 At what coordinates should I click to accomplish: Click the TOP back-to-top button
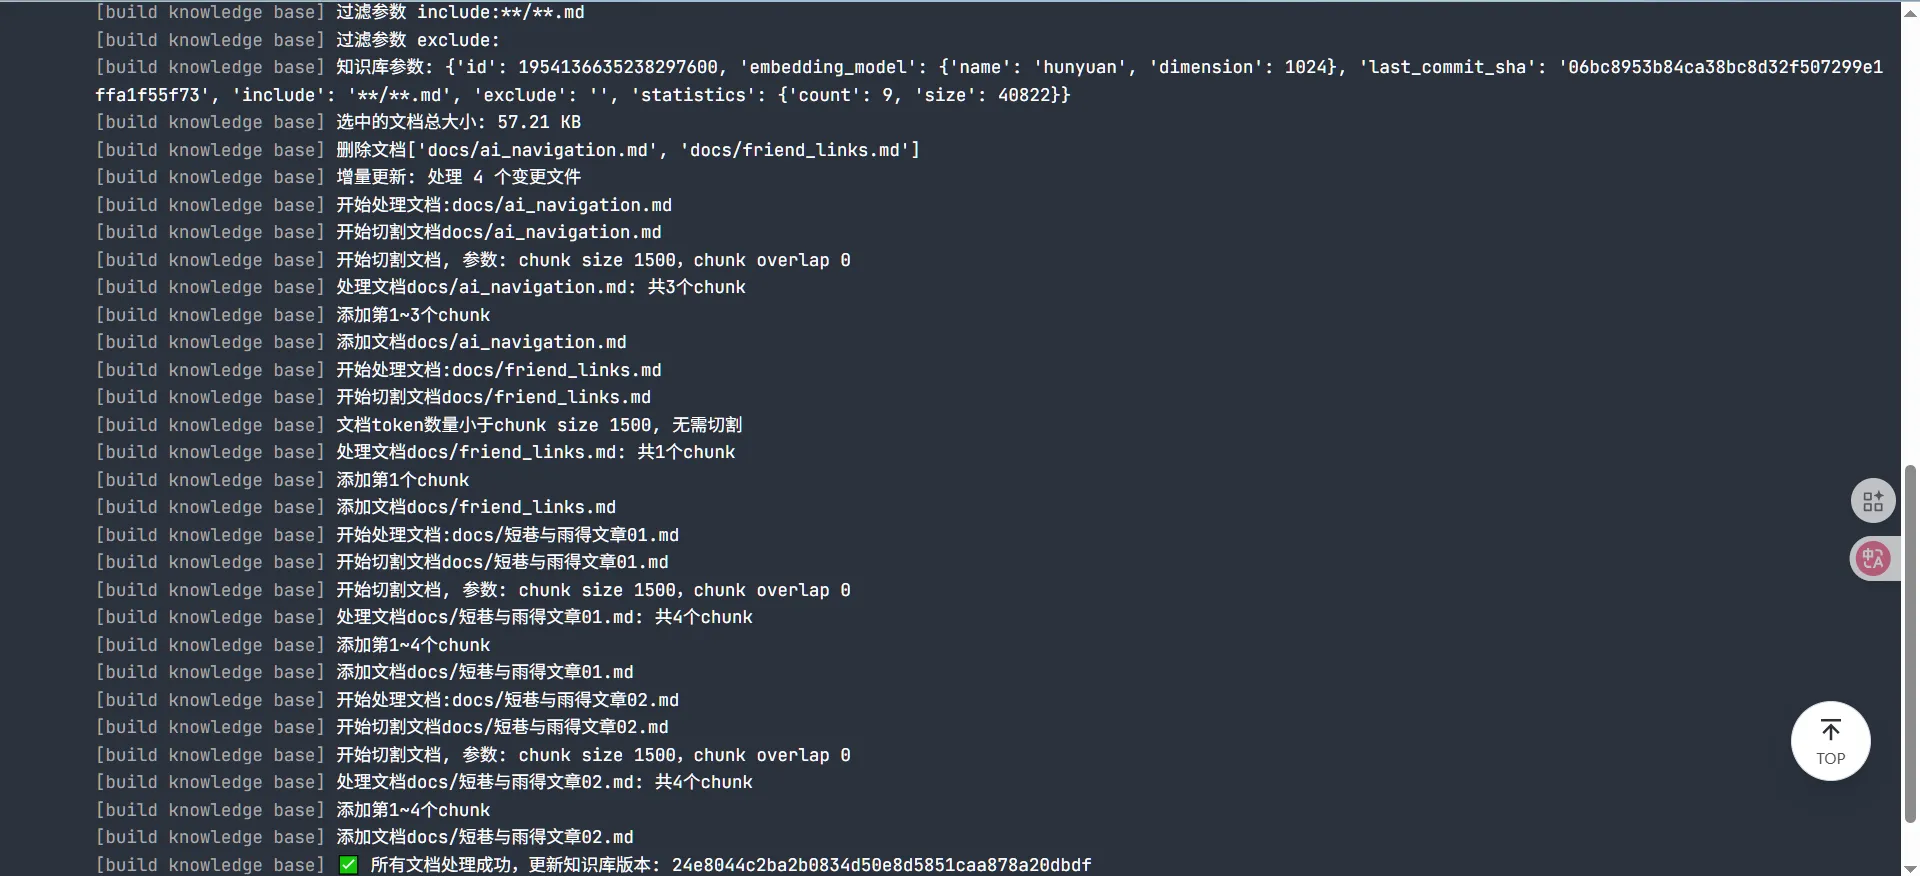[x=1830, y=741]
